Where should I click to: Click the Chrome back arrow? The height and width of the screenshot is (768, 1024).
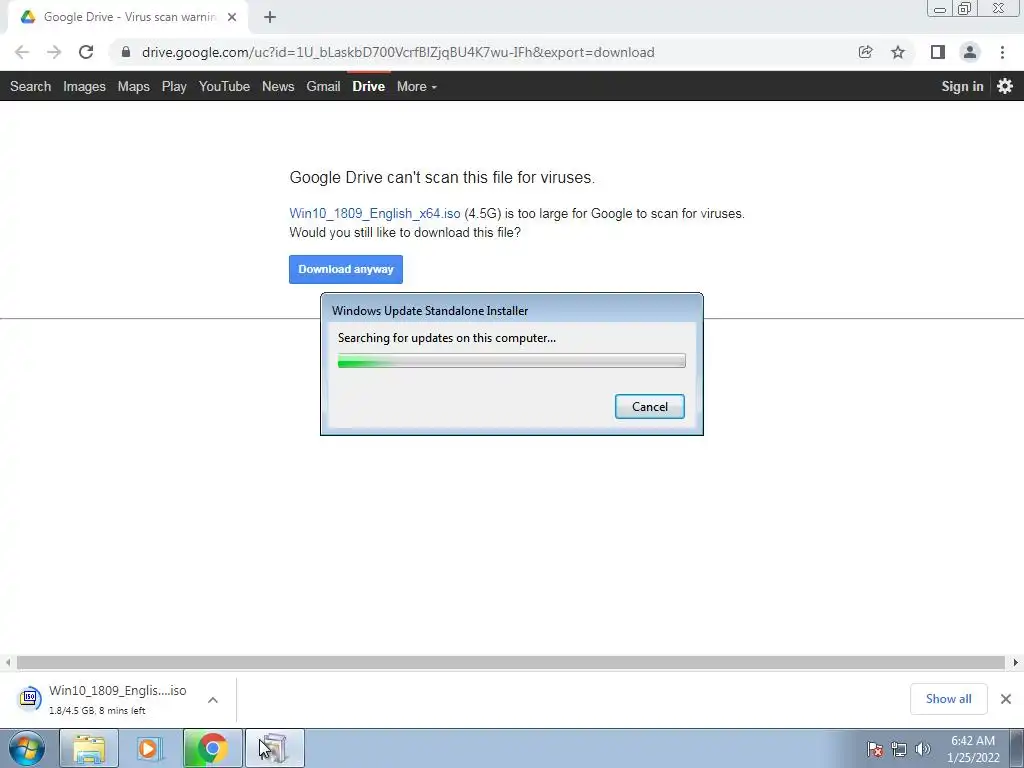tap(22, 52)
